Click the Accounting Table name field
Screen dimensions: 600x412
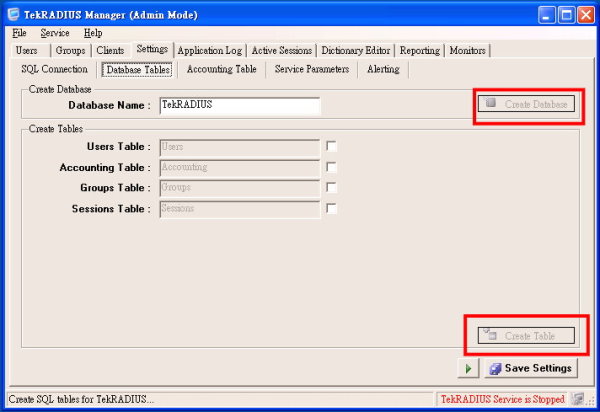(x=240, y=168)
